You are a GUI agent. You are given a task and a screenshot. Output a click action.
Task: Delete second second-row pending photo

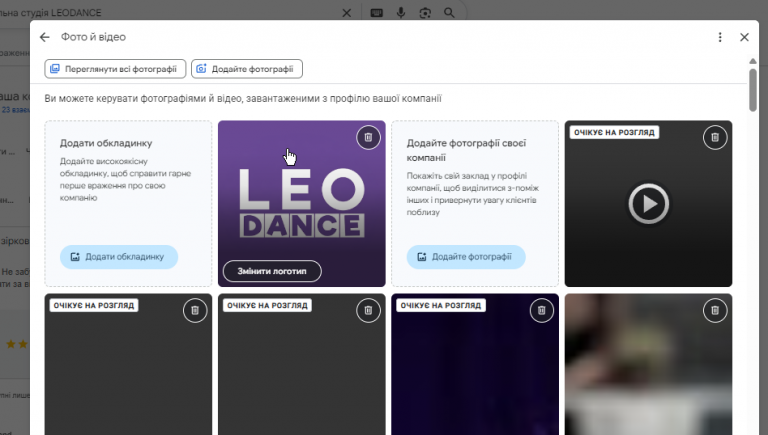368,311
